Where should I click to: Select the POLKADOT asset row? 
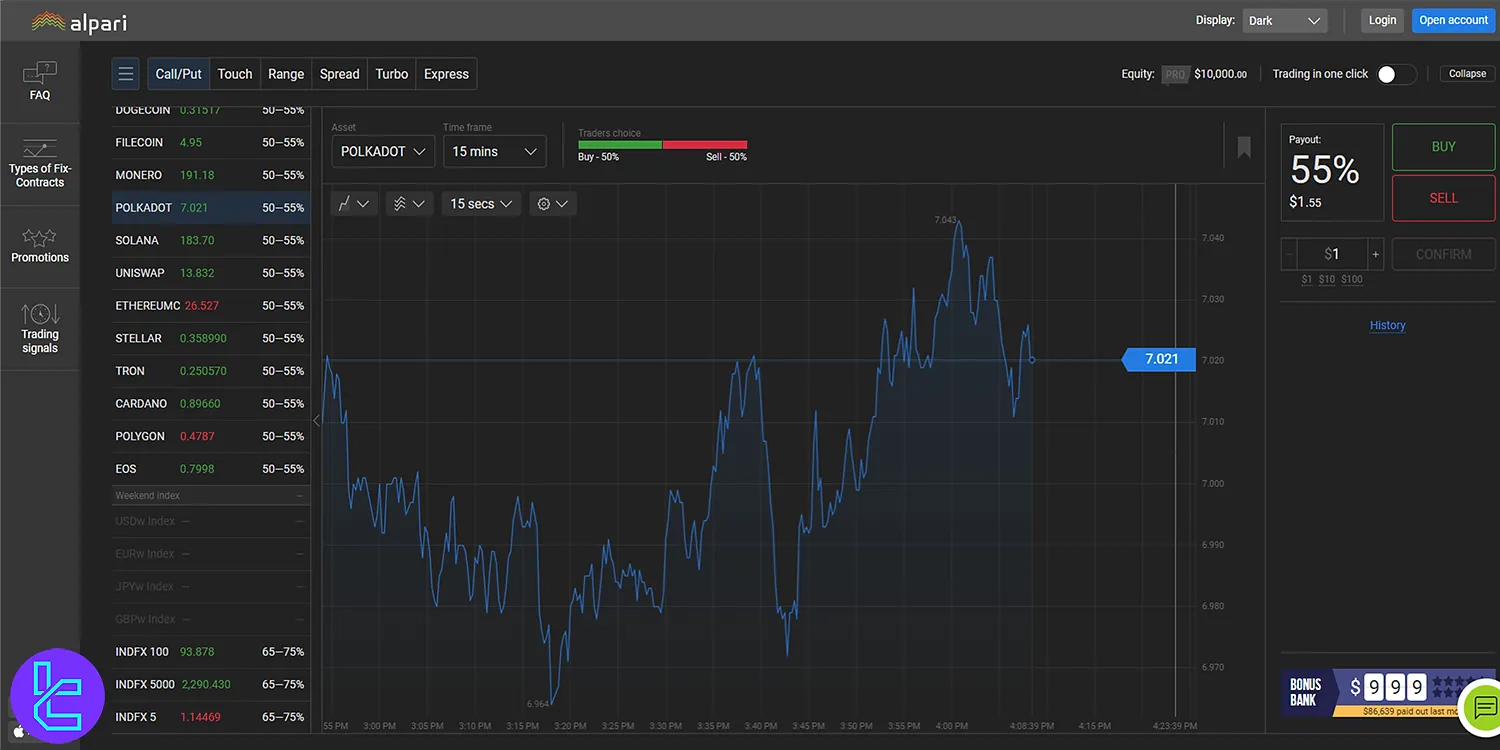coord(210,207)
